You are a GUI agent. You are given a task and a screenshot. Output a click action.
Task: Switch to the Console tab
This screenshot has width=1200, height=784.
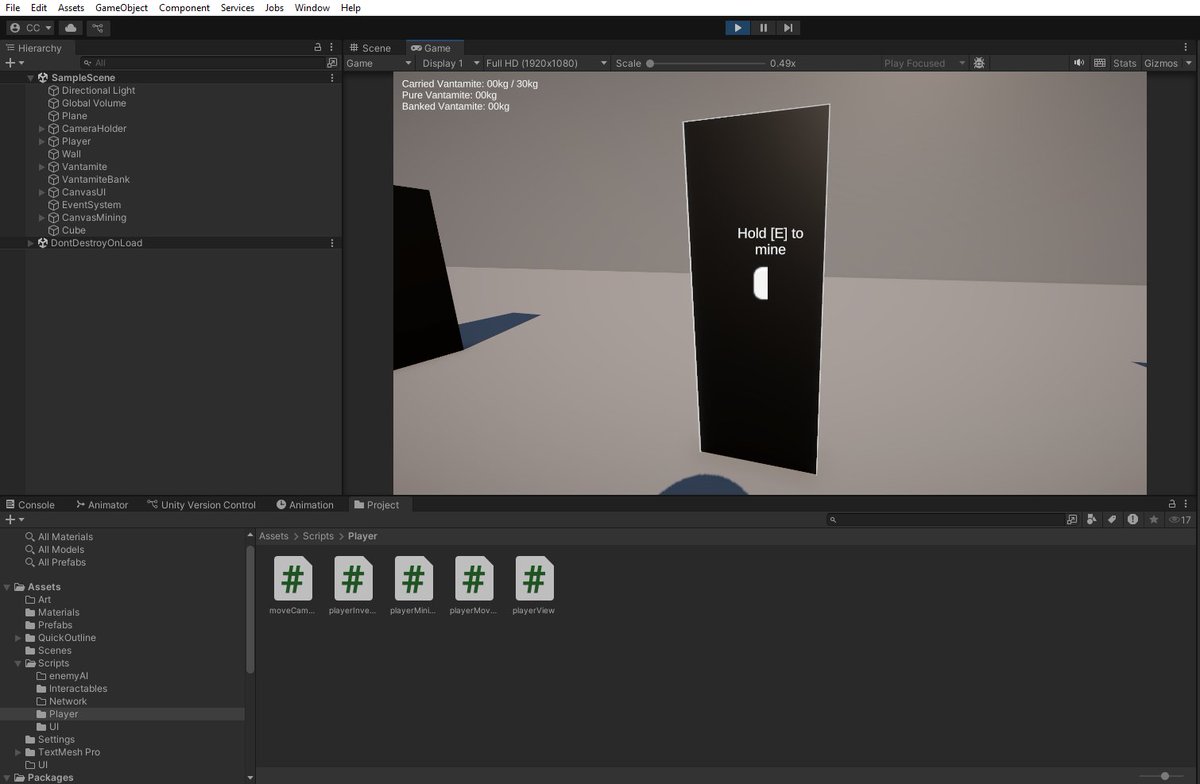tap(30, 505)
